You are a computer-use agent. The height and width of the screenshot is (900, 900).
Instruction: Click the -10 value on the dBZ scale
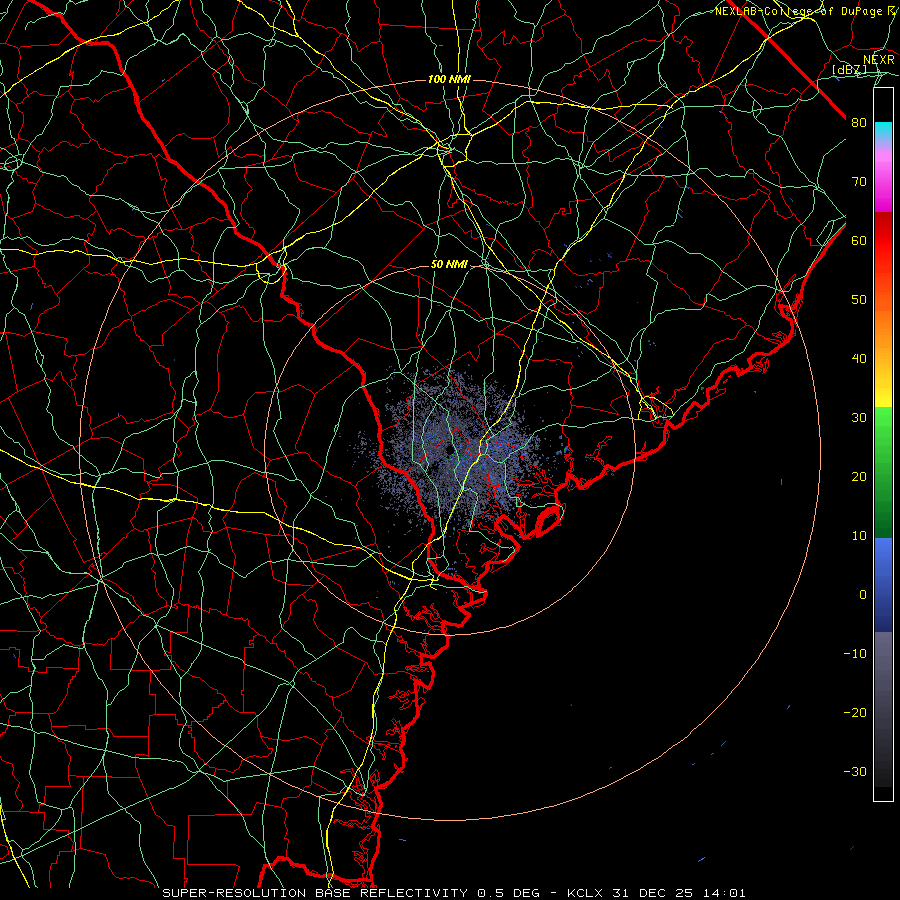[855, 654]
